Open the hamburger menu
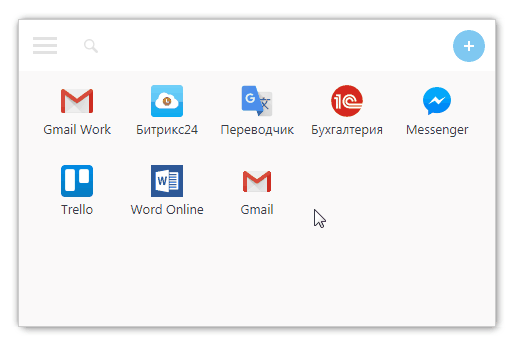 [x=45, y=45]
